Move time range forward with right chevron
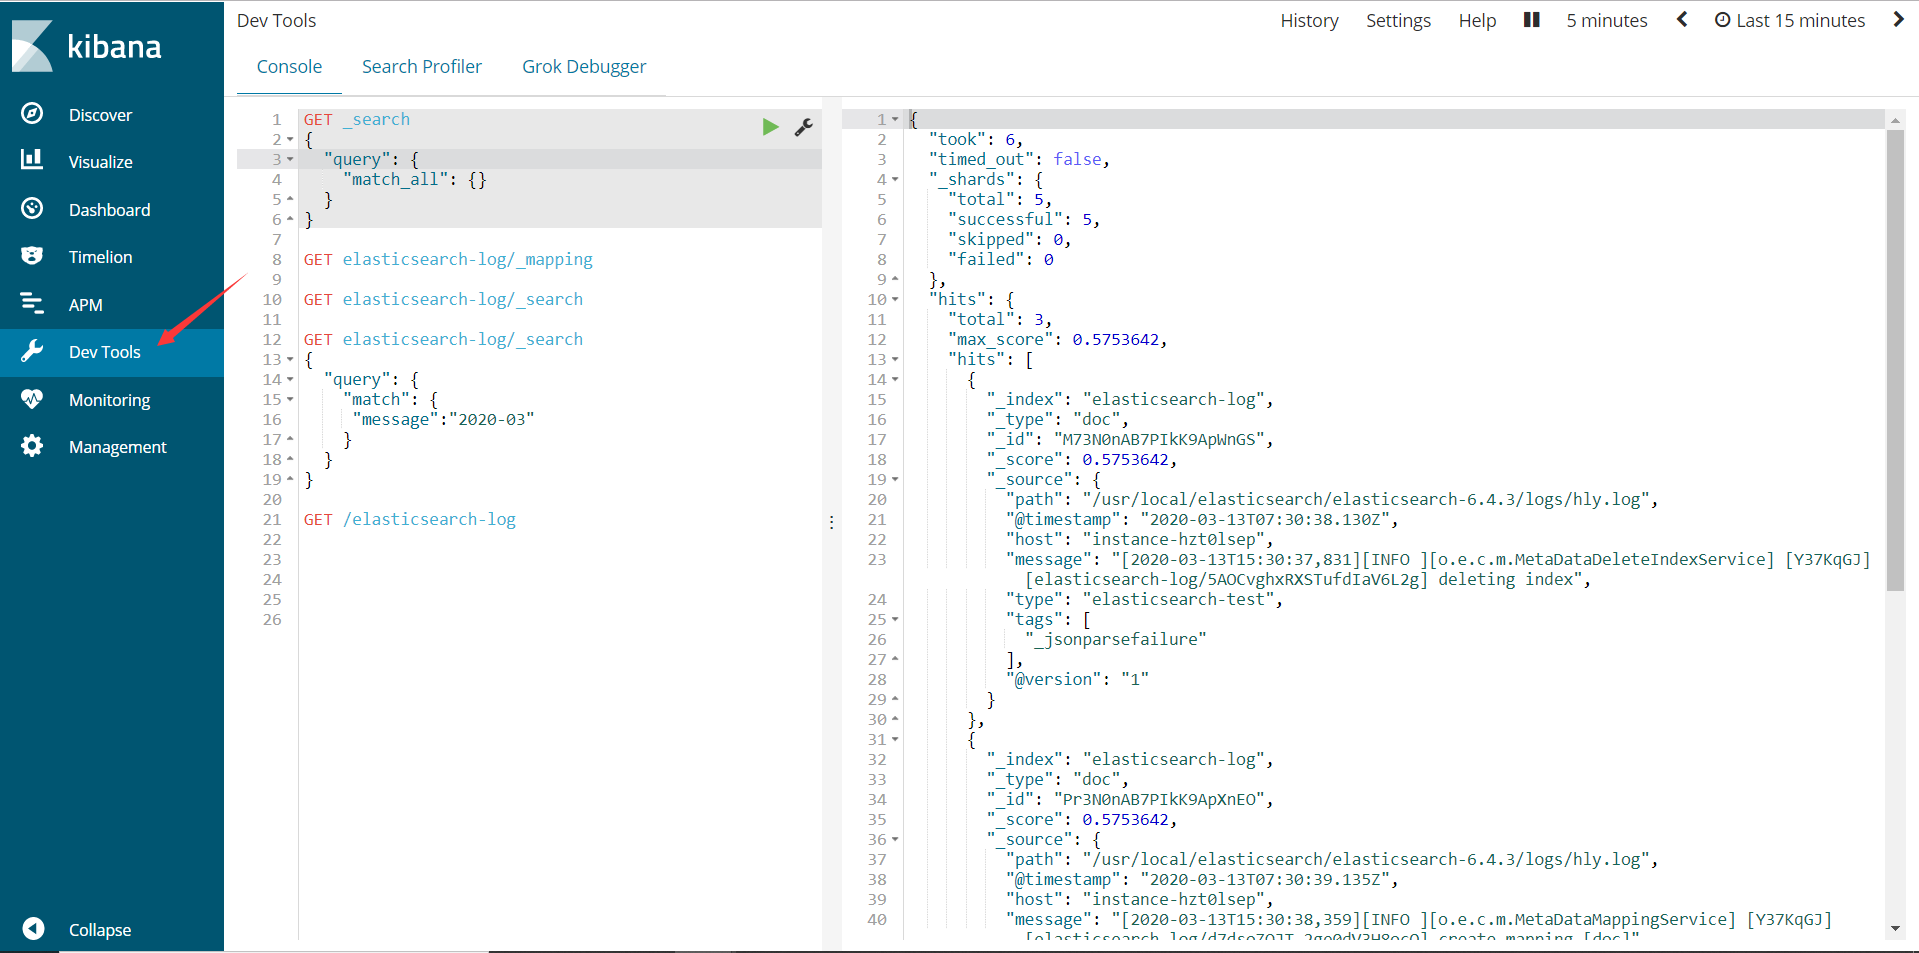1919x953 pixels. pyautogui.click(x=1898, y=20)
